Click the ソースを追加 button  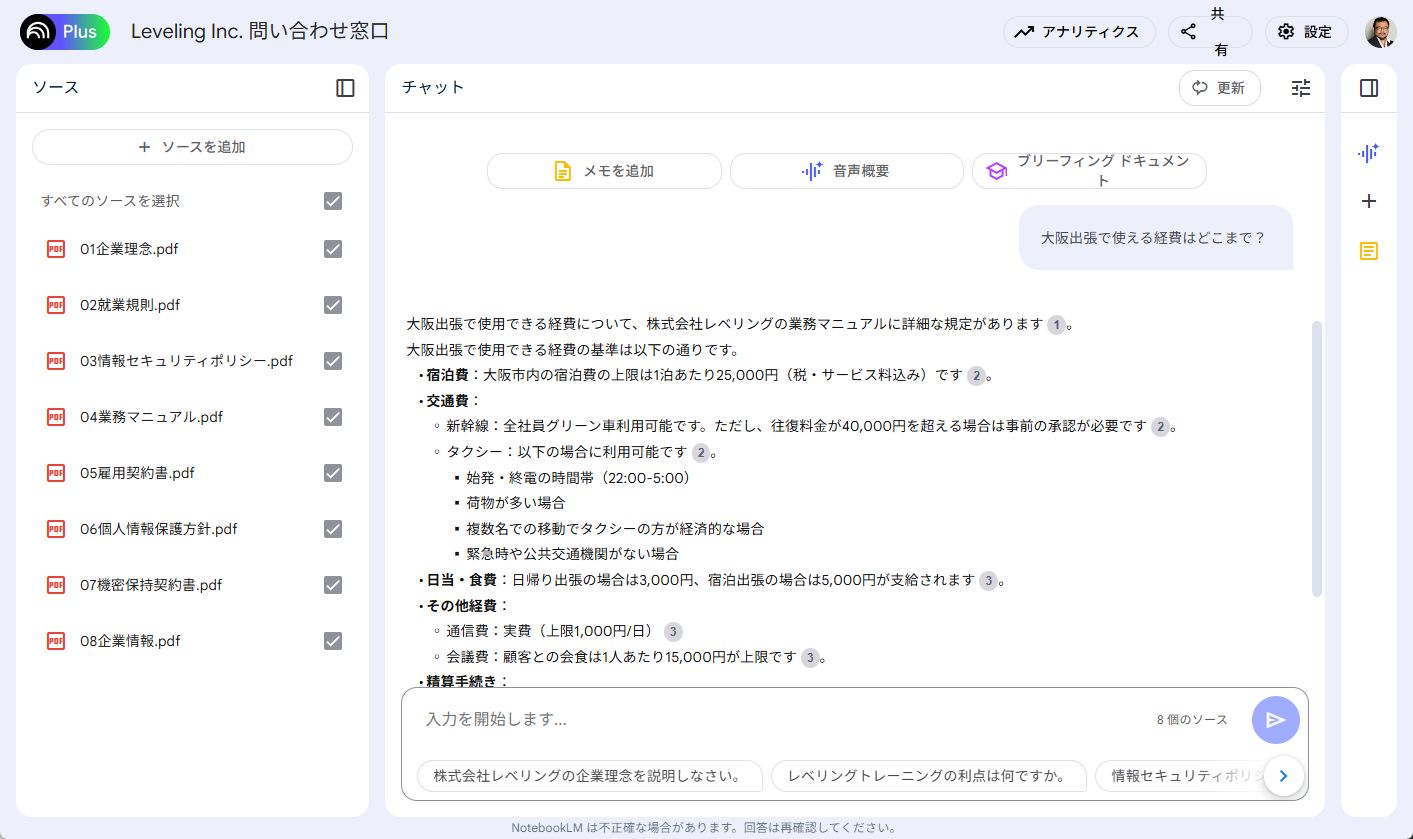(x=191, y=146)
